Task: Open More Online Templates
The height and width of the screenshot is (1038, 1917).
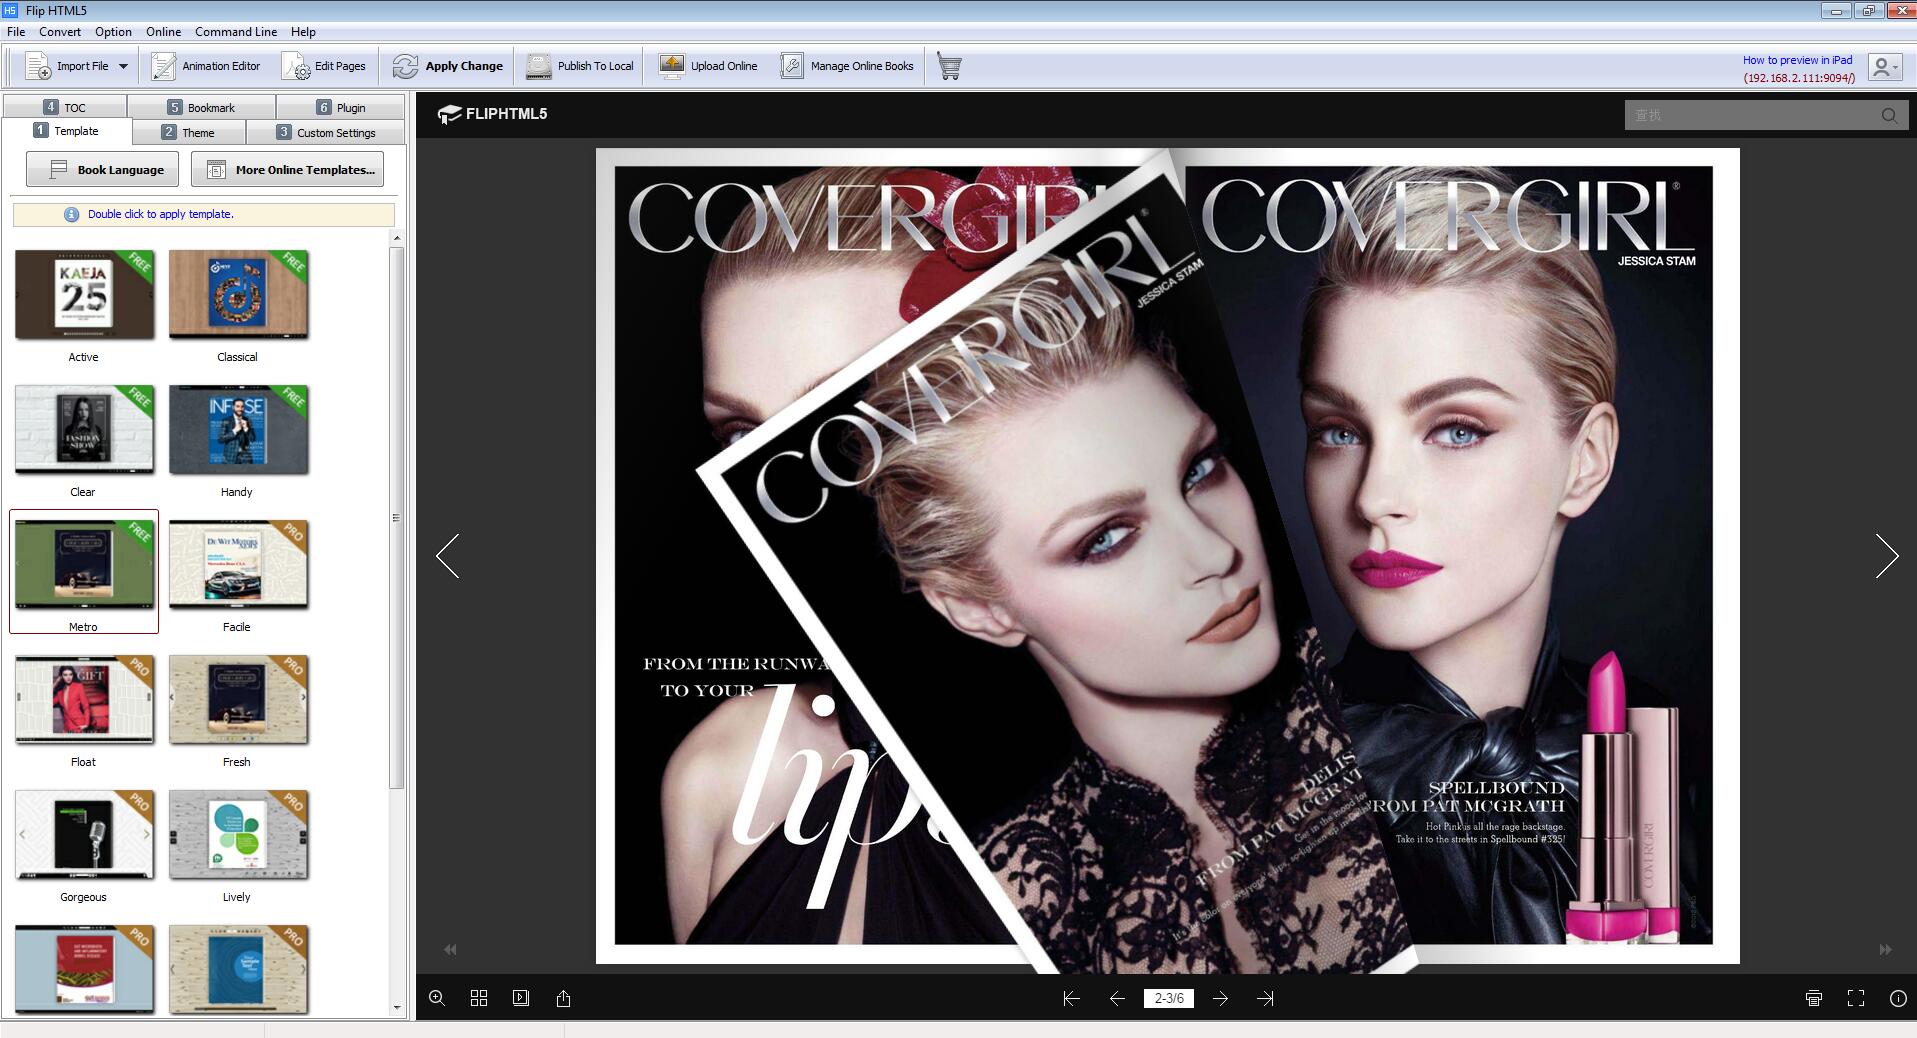Action: pos(287,169)
